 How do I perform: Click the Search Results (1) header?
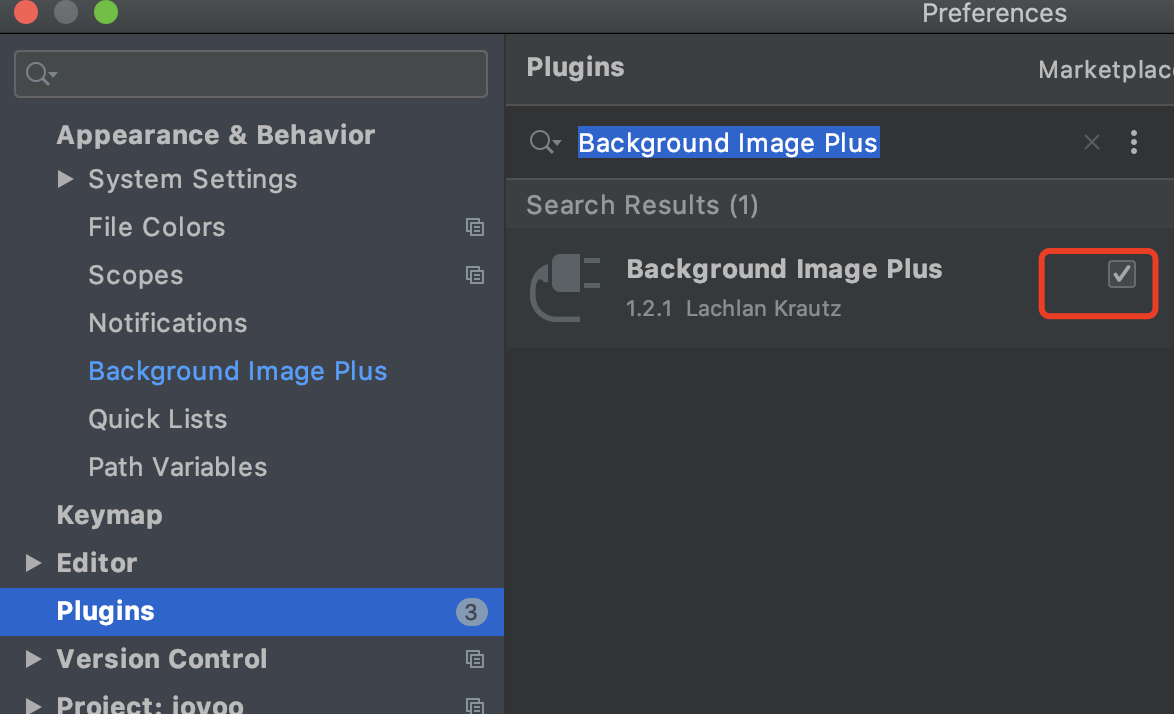642,205
